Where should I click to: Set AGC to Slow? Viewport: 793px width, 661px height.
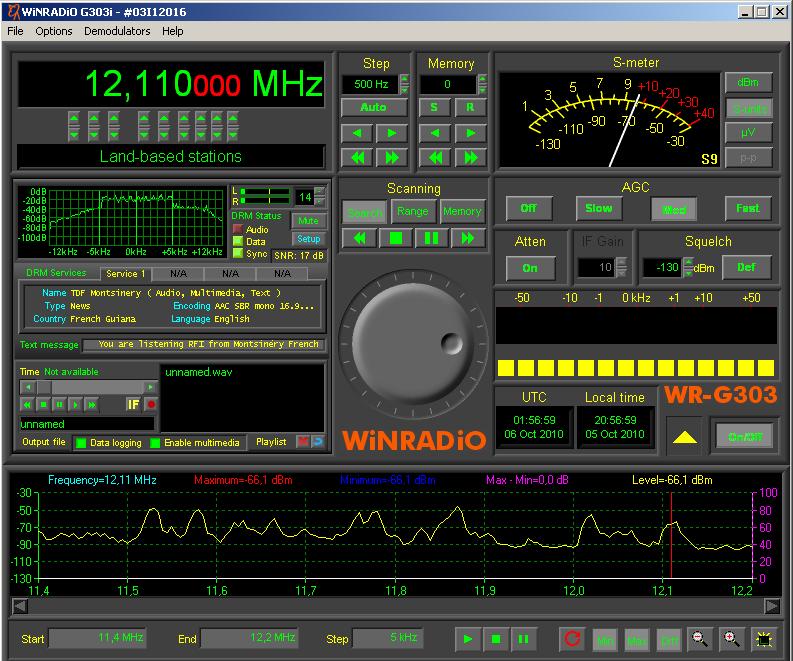point(599,208)
